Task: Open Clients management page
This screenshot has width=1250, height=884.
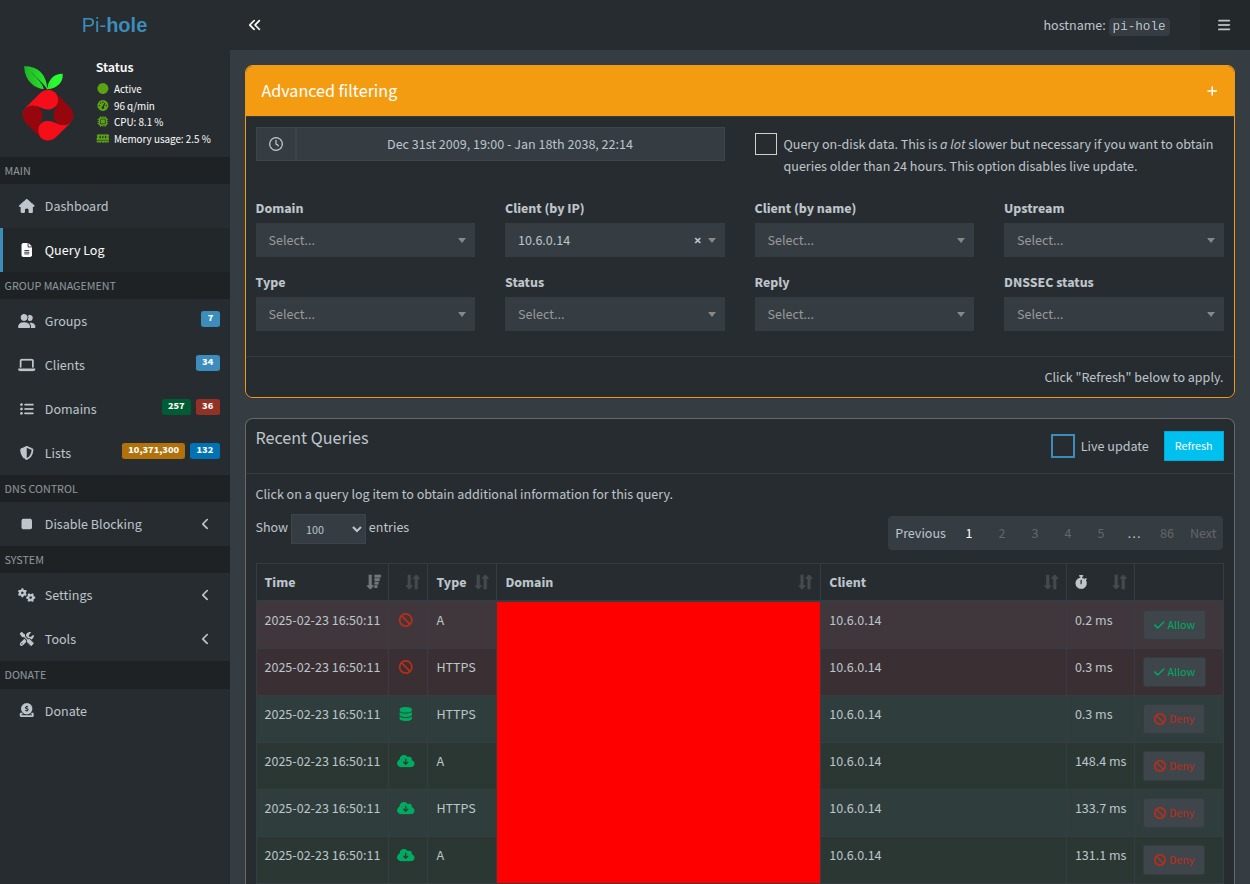Action: [115, 365]
